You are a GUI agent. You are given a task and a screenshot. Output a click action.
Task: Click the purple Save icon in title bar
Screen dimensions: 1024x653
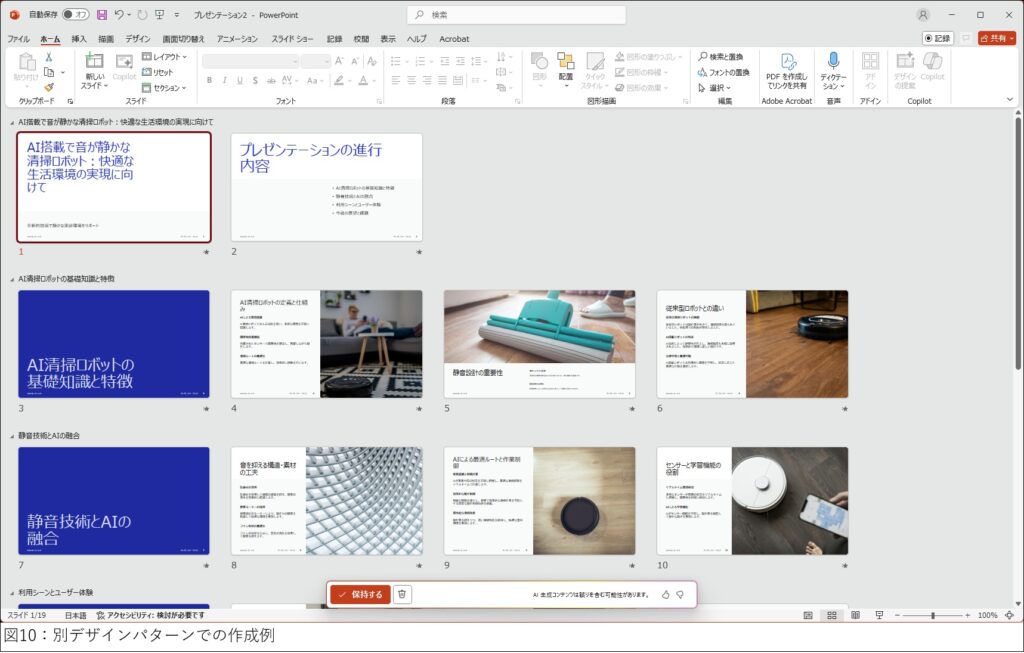pyautogui.click(x=101, y=15)
